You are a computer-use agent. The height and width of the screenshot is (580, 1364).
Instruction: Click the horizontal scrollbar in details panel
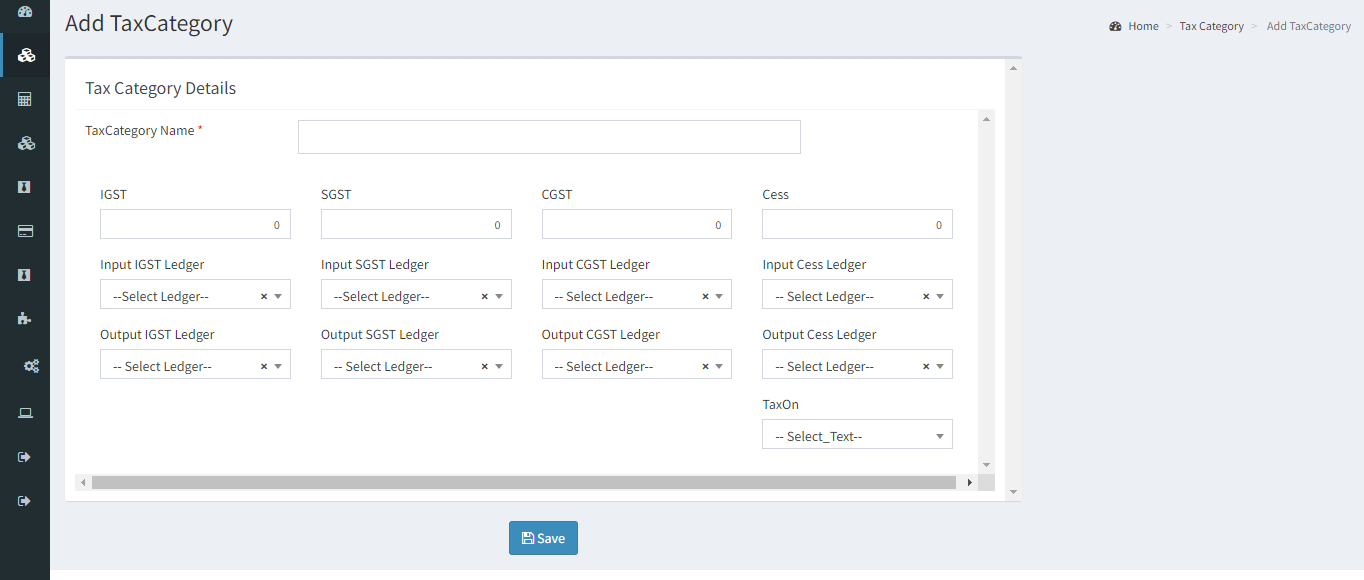pyautogui.click(x=523, y=482)
